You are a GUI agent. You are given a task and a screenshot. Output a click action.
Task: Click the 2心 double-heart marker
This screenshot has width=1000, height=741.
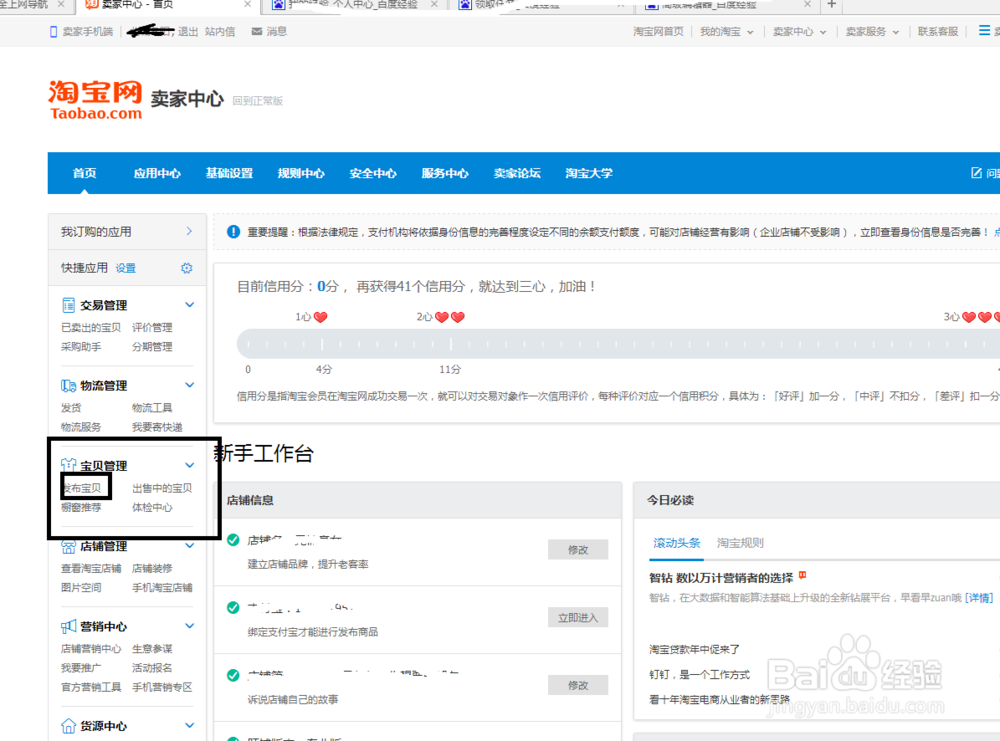coord(441,317)
